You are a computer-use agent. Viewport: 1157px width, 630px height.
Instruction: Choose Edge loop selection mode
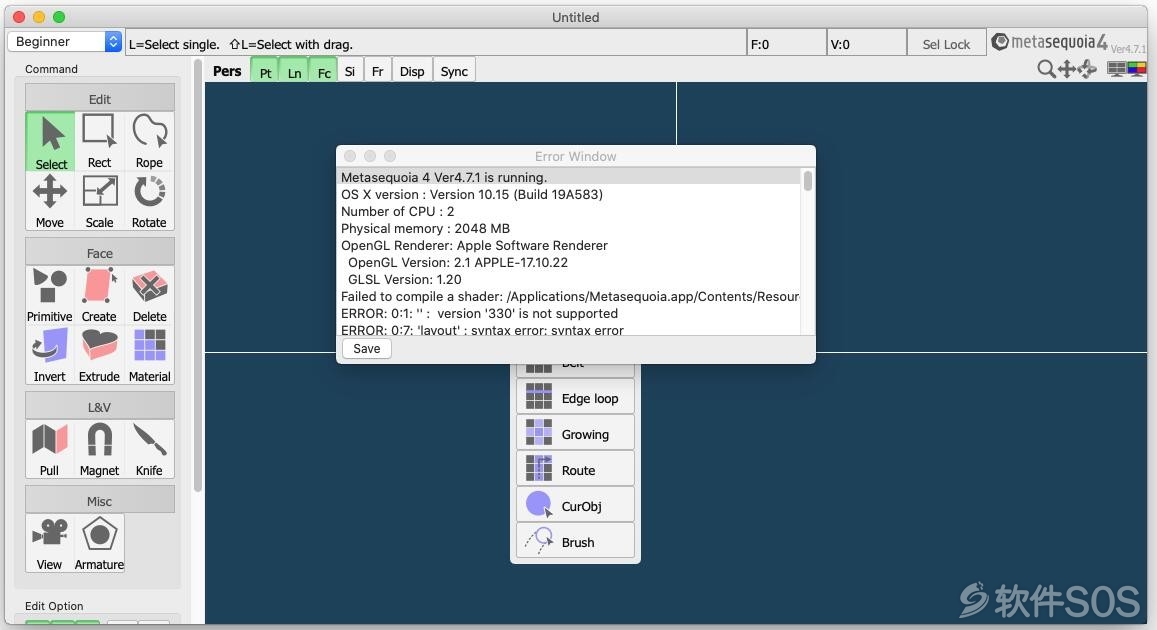coord(576,398)
